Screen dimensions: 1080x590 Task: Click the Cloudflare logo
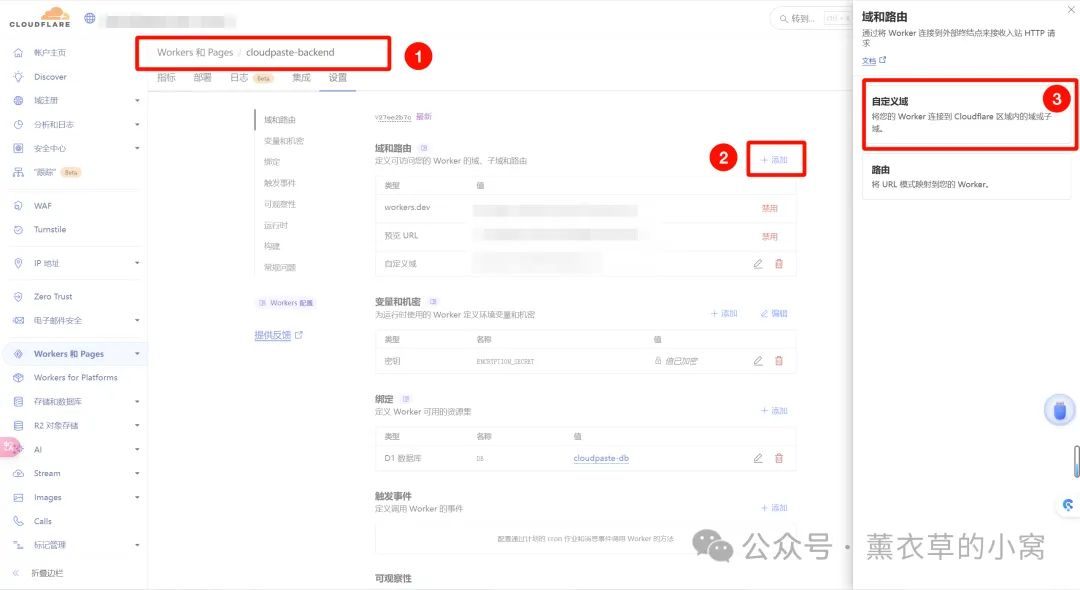[40, 17]
